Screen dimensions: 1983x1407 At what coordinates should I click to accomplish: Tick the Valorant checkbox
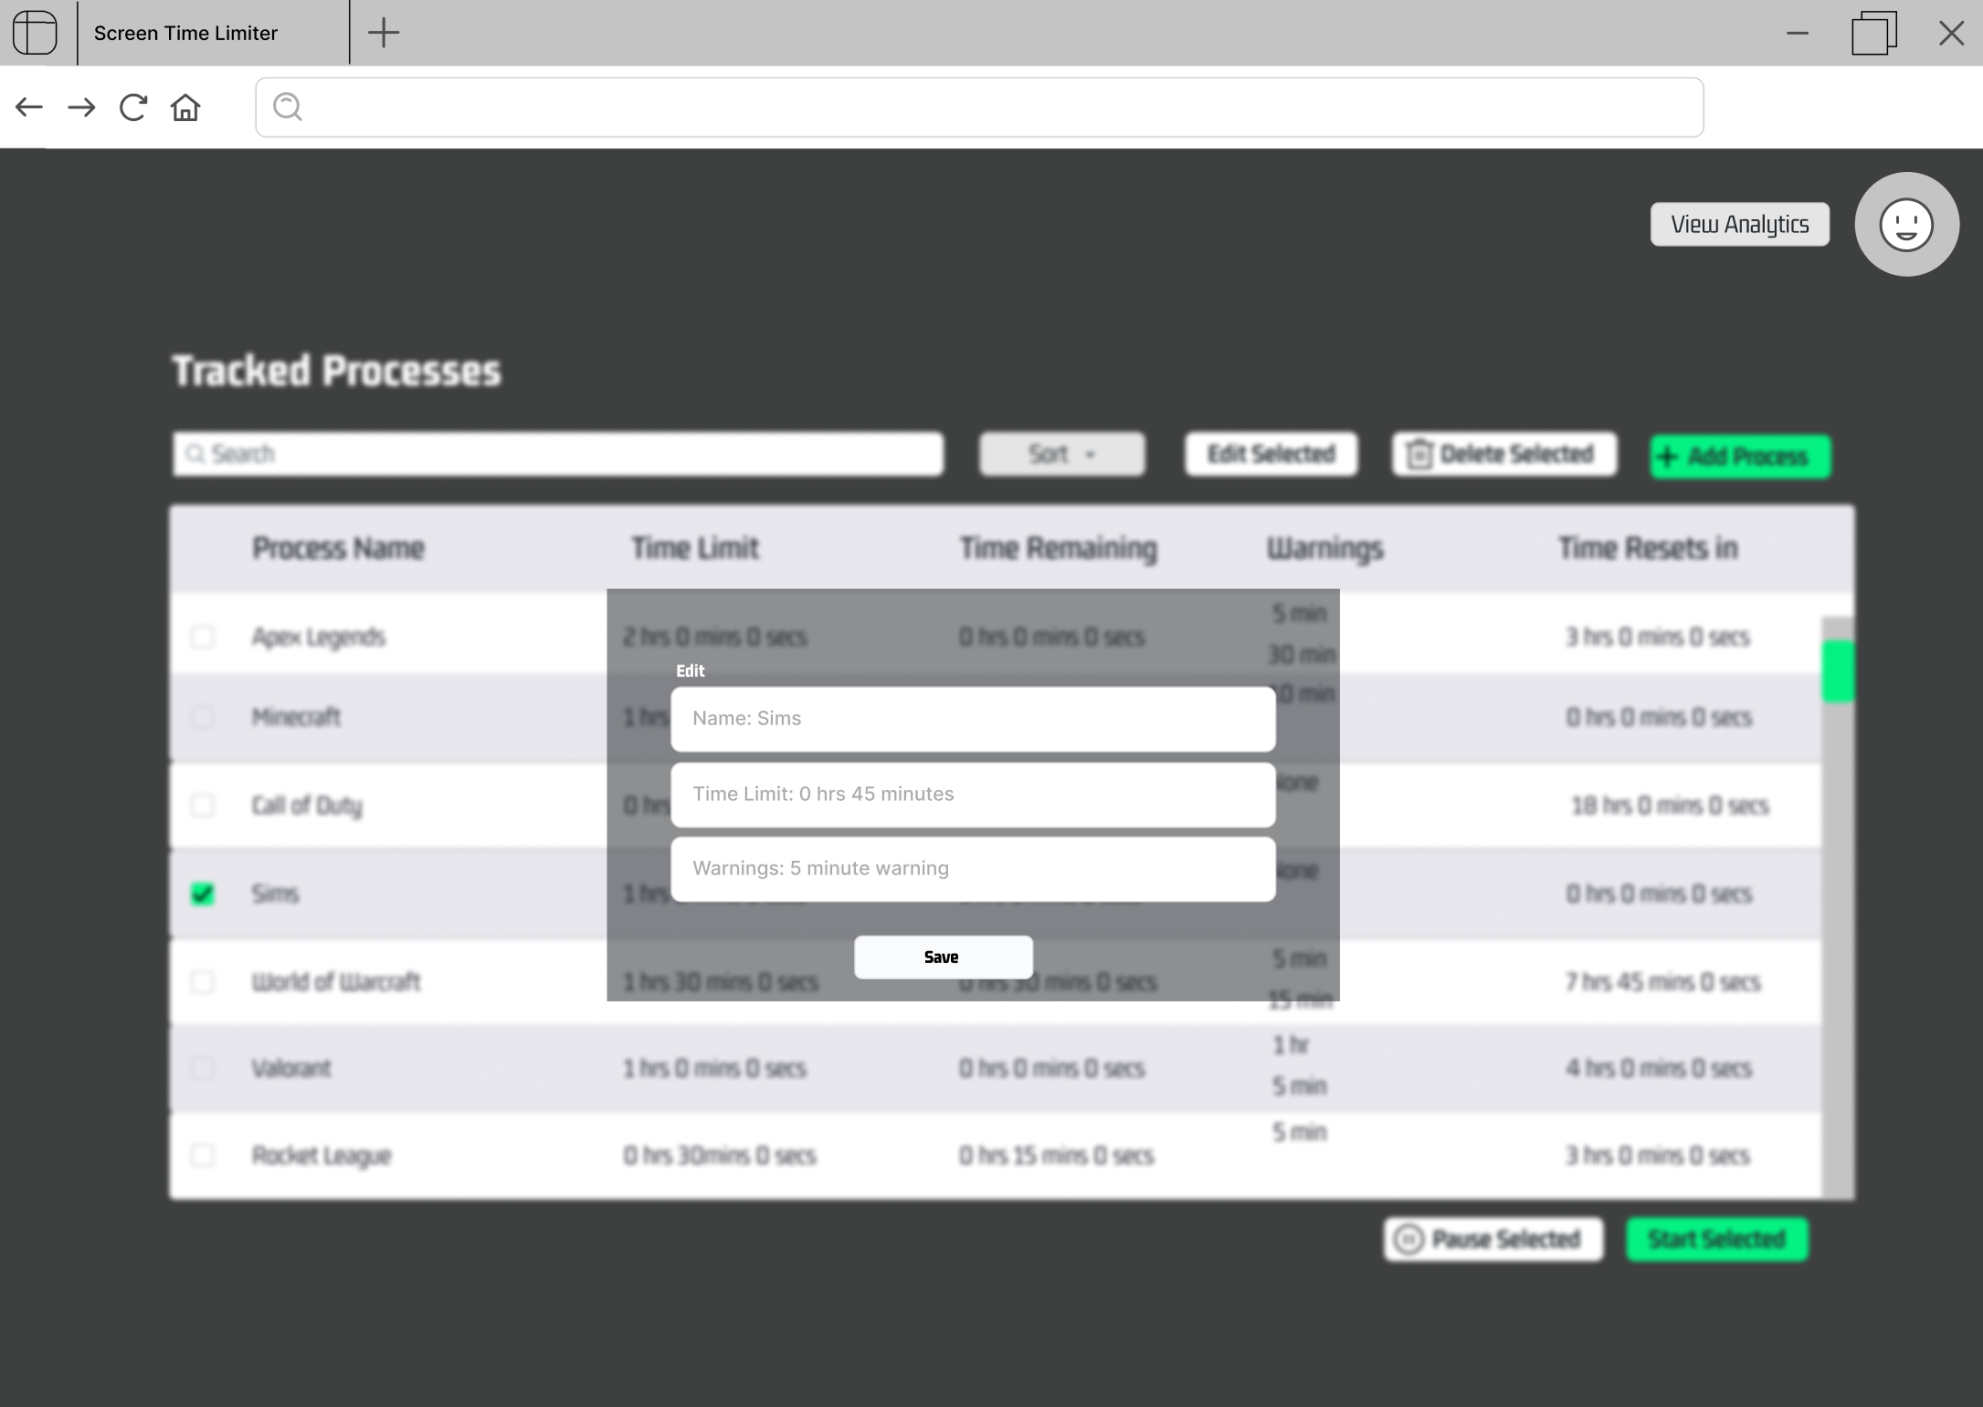203,1068
